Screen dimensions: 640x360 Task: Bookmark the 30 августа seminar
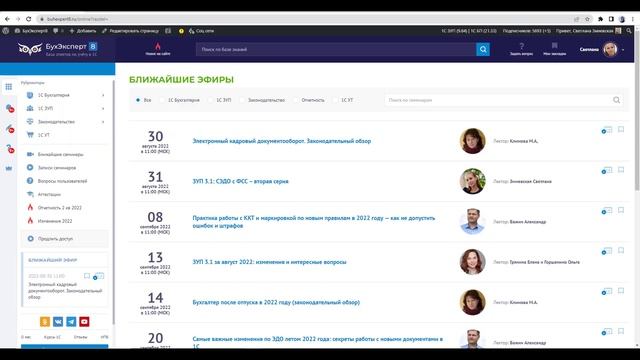(x=621, y=129)
